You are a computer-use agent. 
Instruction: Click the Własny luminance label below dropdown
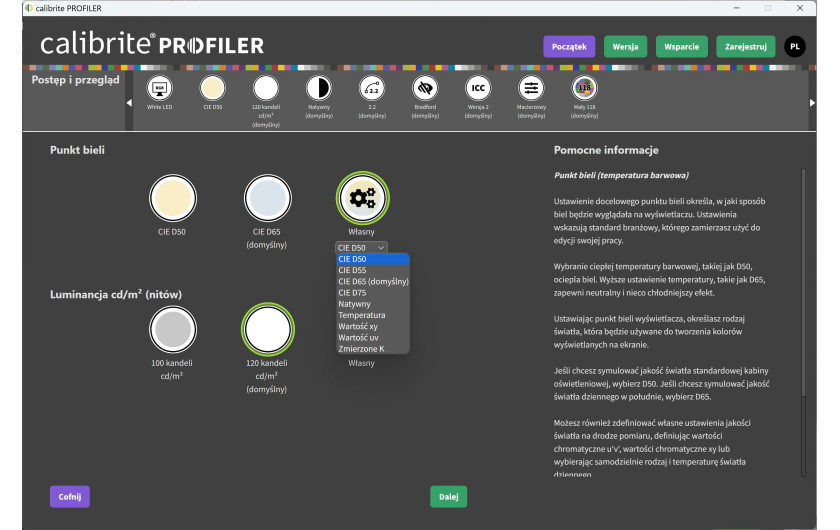point(361,363)
